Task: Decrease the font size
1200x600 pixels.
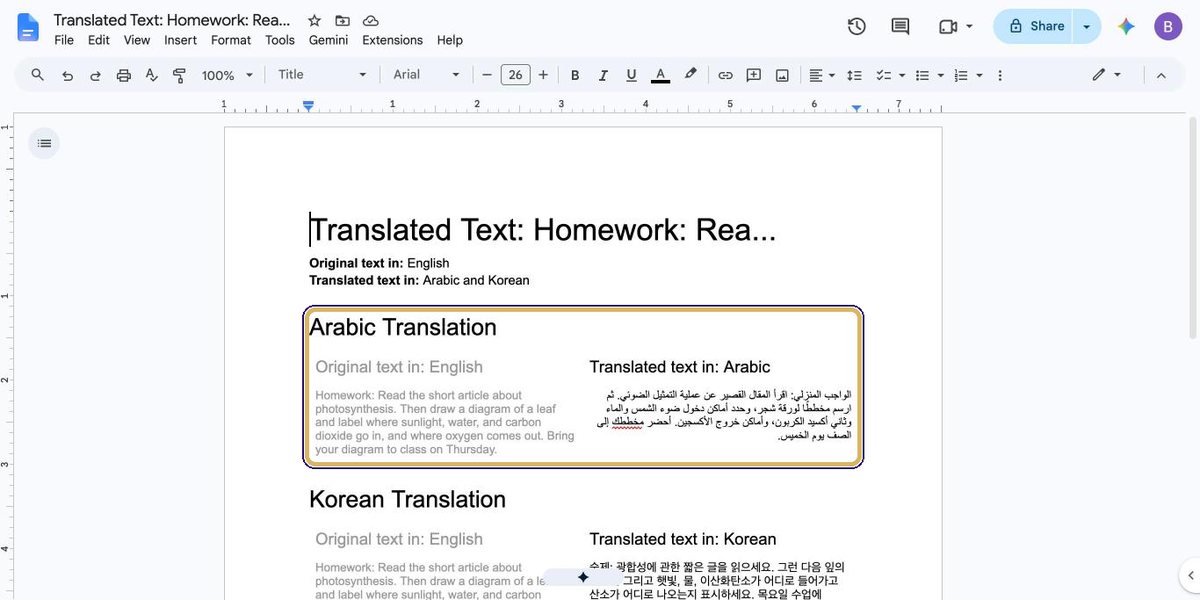Action: pyautogui.click(x=487, y=75)
